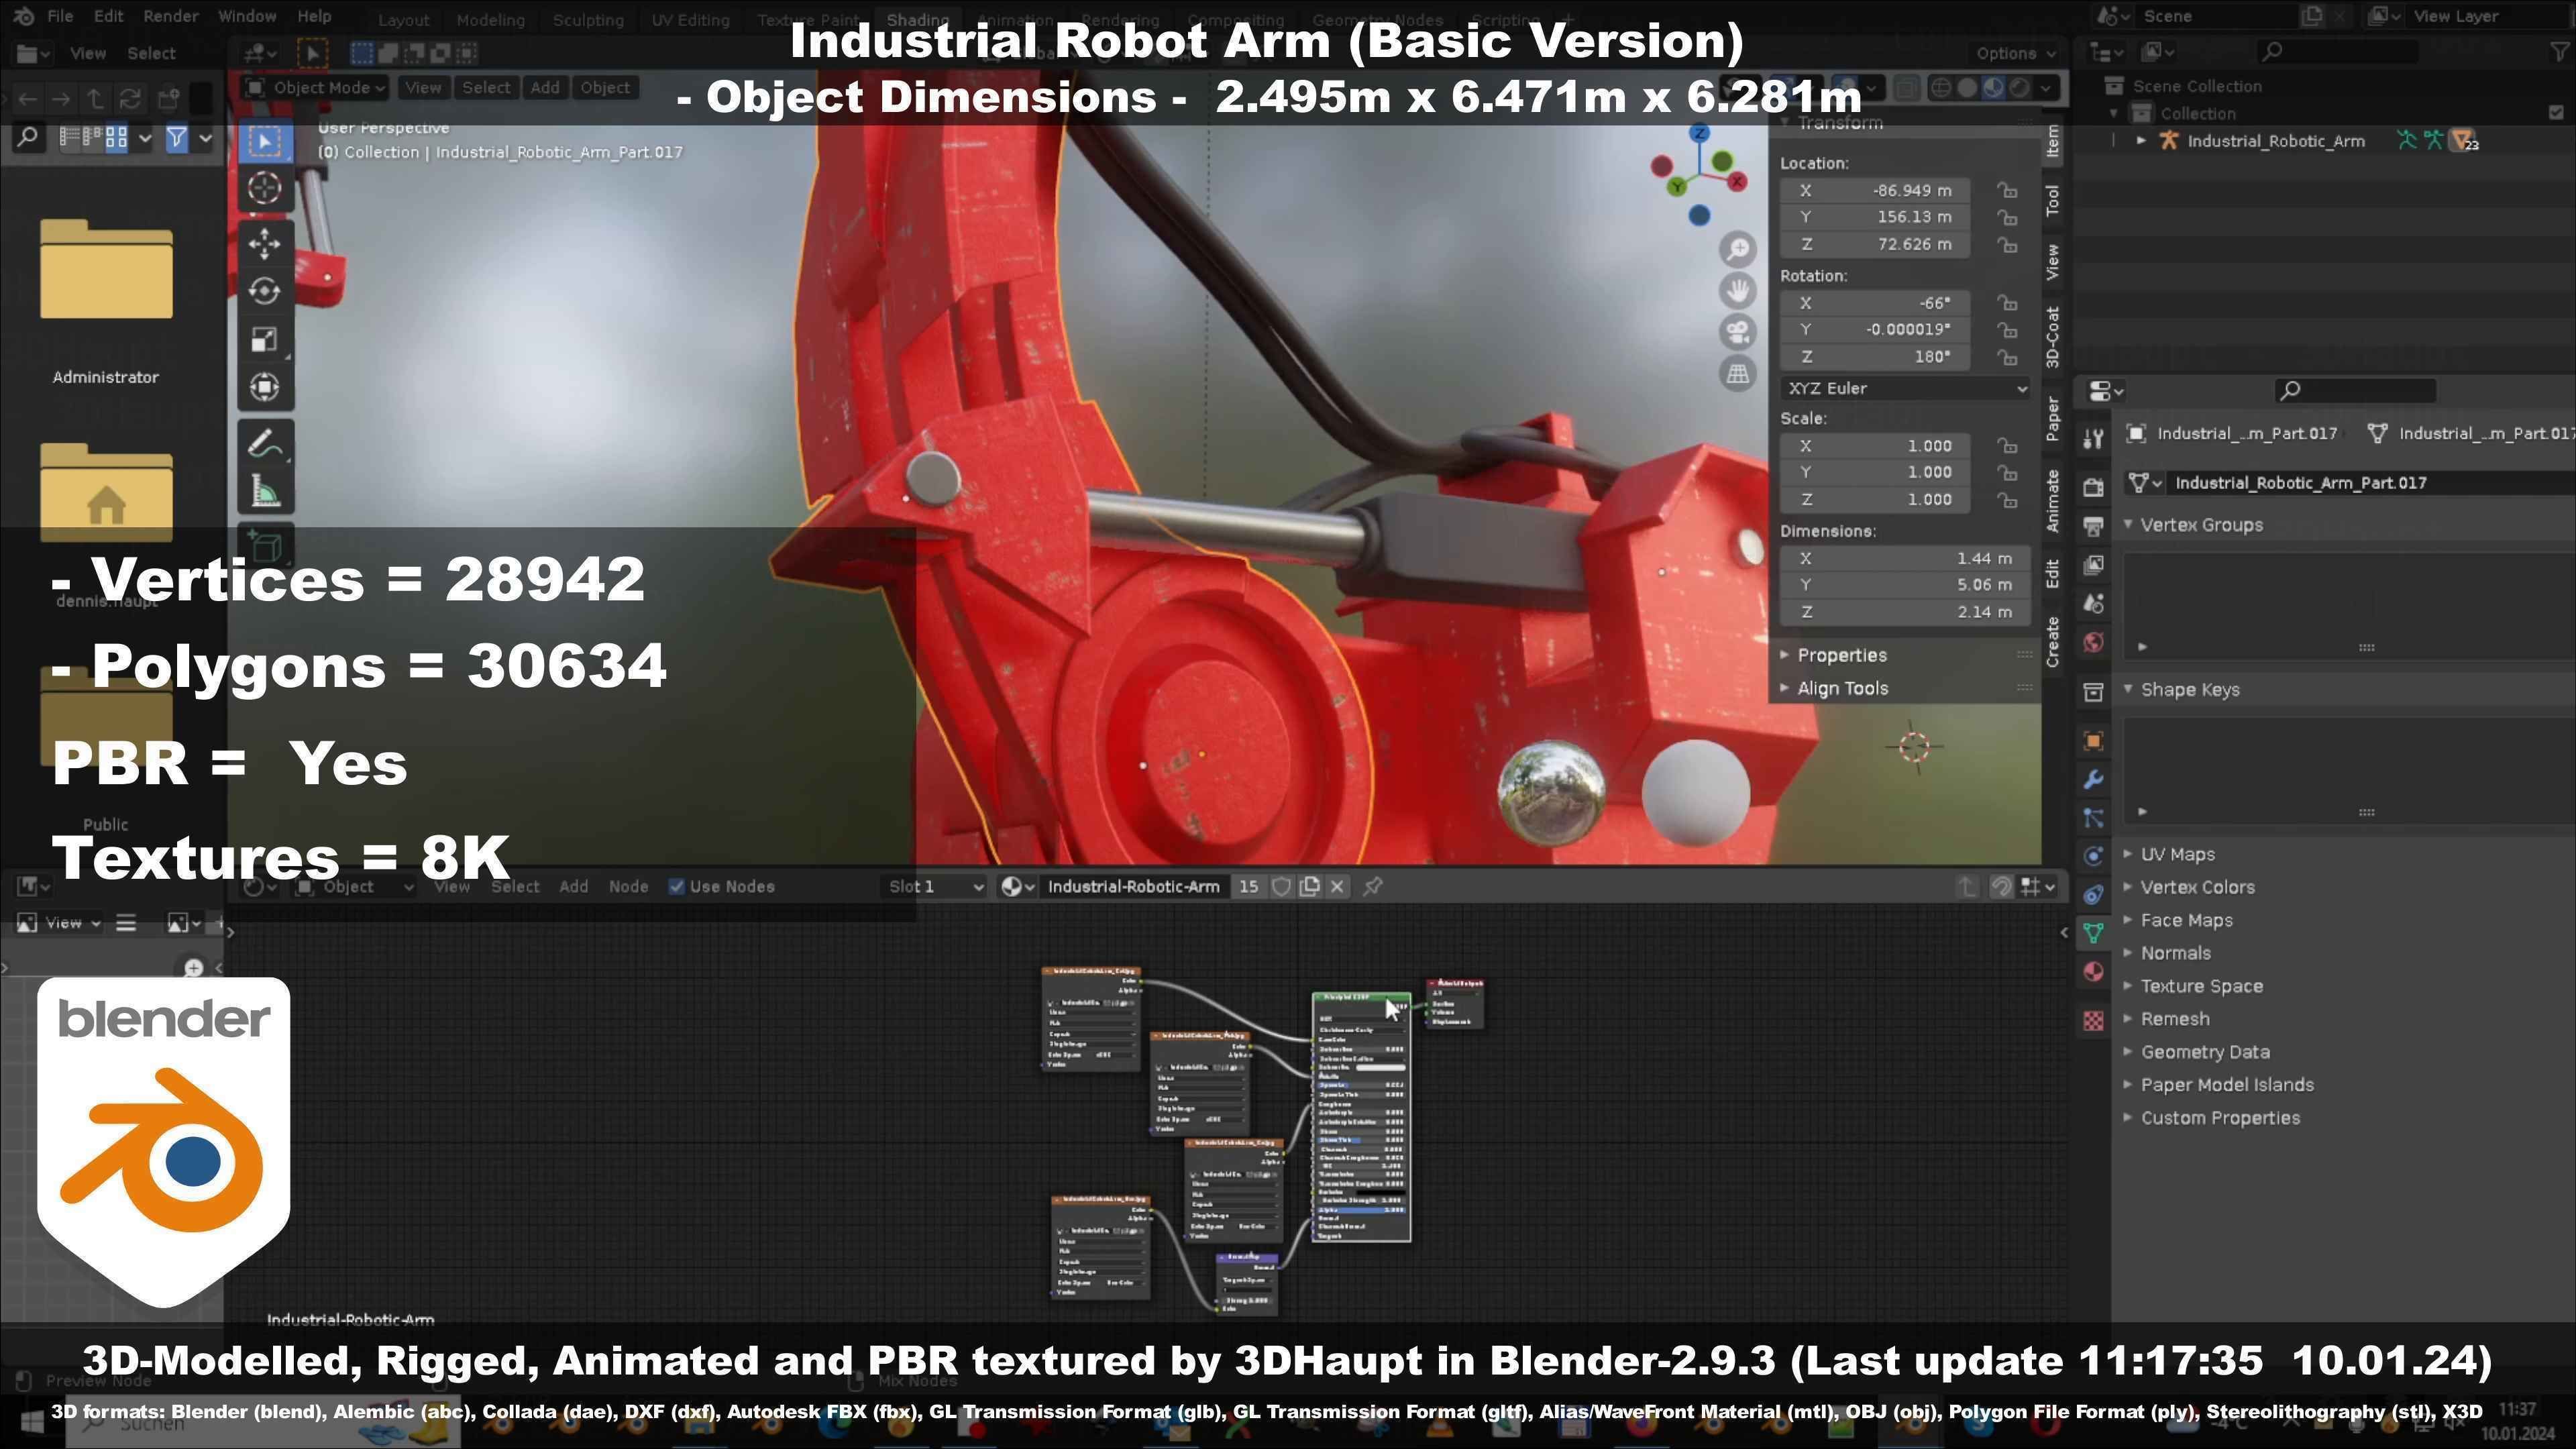Pick the Move tool in viewport toolbar
Screen dimensions: 2576x1449
(x=265, y=243)
